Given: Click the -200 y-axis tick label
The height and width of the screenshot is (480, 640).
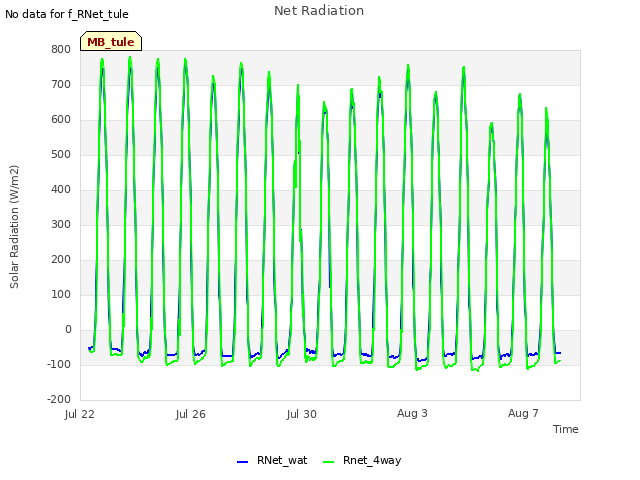Looking at the screenshot, I should pos(59,399).
